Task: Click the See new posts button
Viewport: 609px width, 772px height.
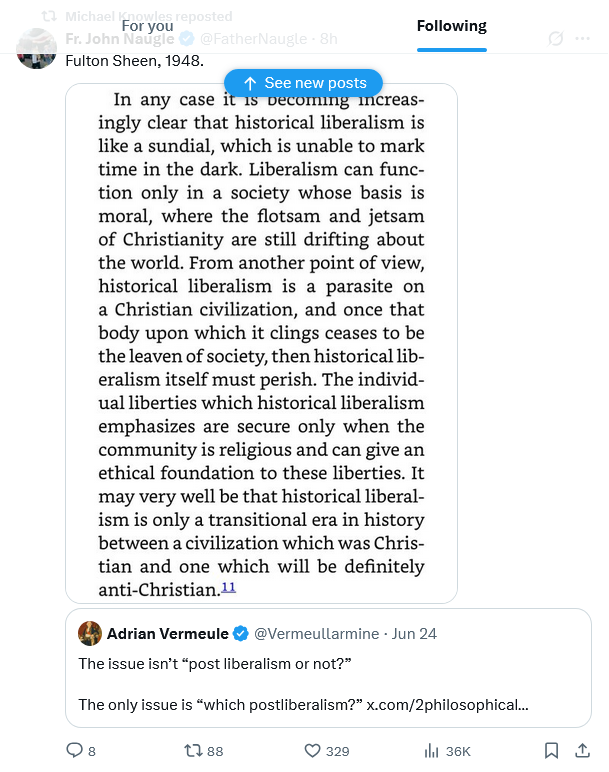Action: point(303,83)
